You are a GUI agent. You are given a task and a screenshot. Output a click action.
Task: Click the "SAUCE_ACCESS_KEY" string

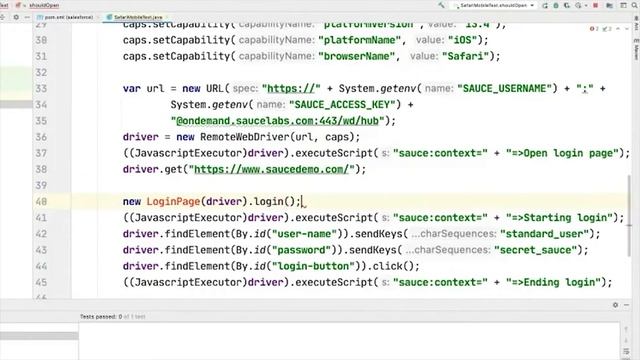(342, 105)
